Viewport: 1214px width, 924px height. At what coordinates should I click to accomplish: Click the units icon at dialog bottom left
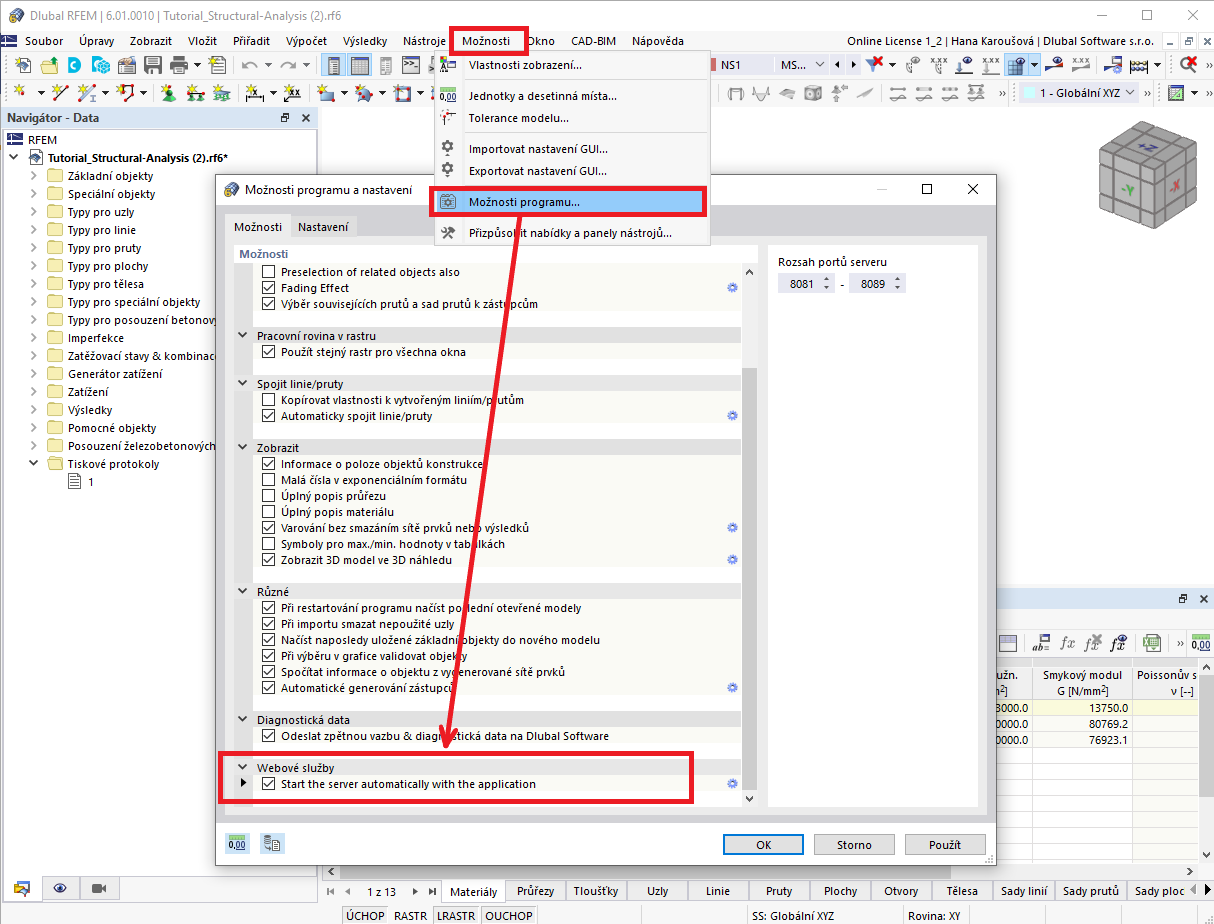237,843
